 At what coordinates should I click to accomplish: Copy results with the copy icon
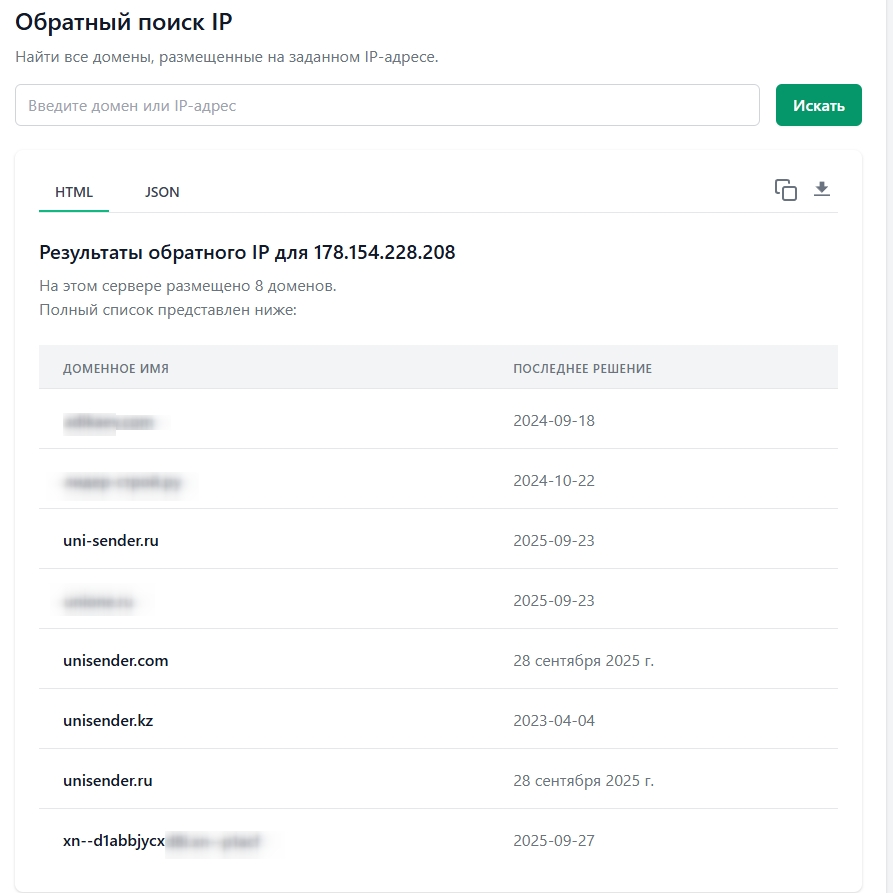tap(786, 190)
